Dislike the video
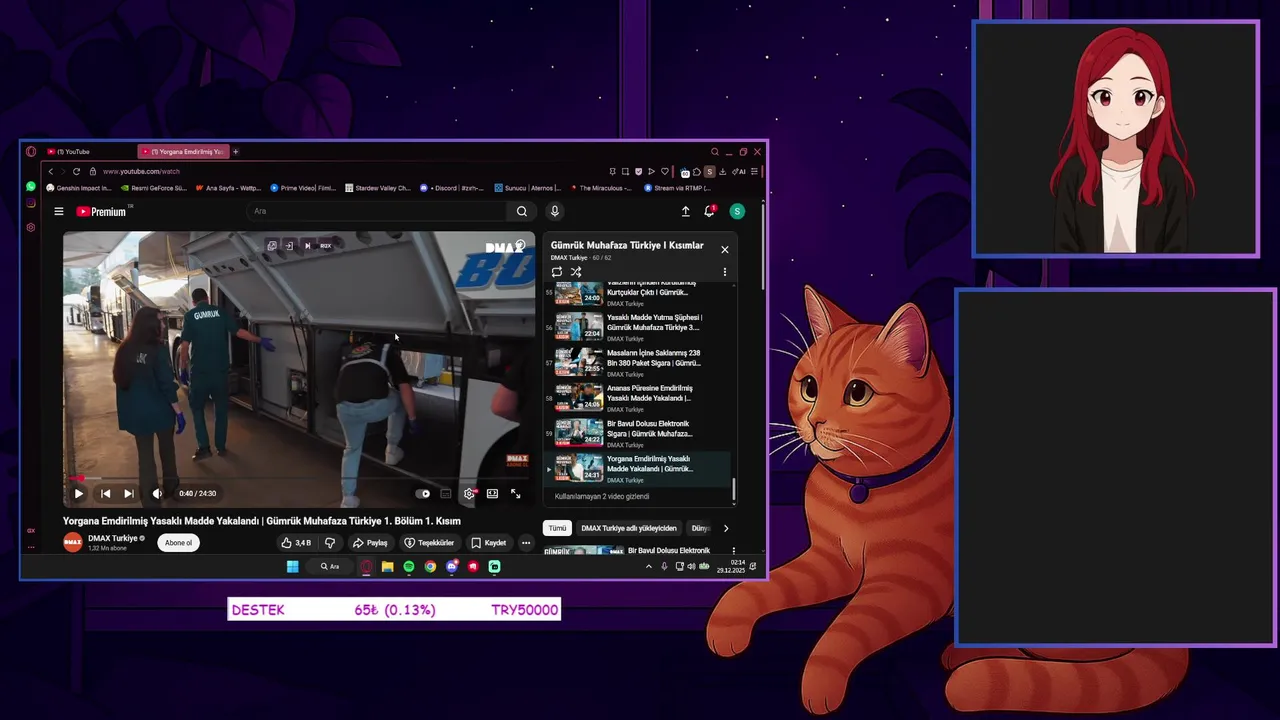The width and height of the screenshot is (1280, 720). (x=330, y=543)
